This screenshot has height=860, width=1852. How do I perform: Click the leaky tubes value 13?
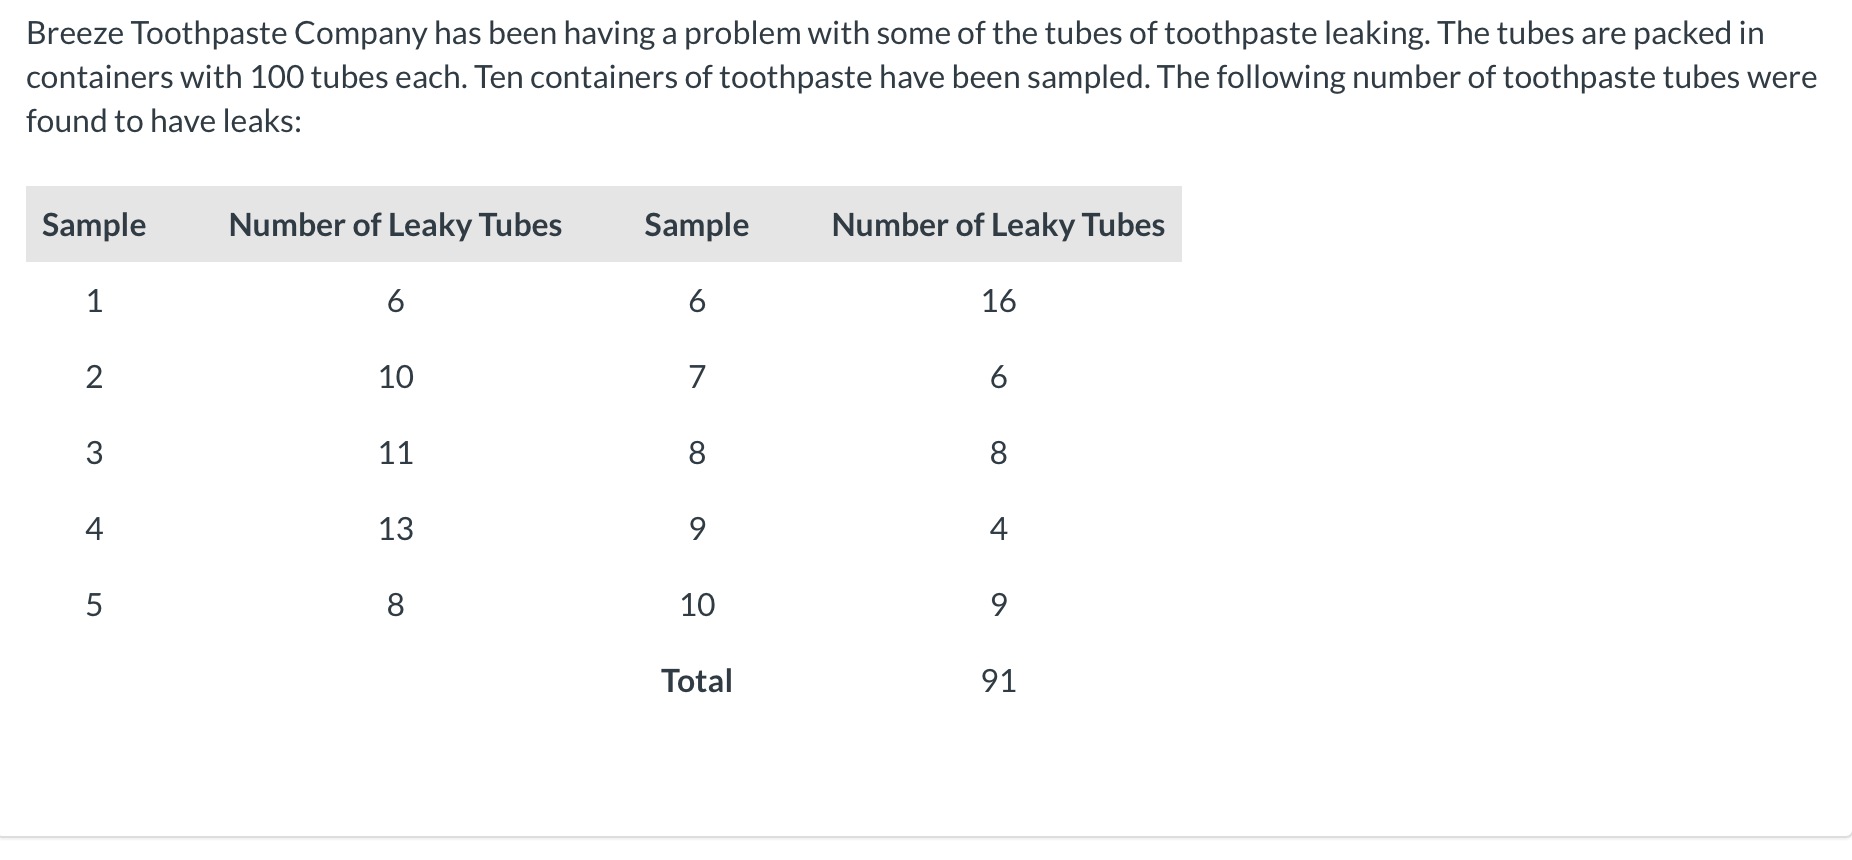click(395, 529)
